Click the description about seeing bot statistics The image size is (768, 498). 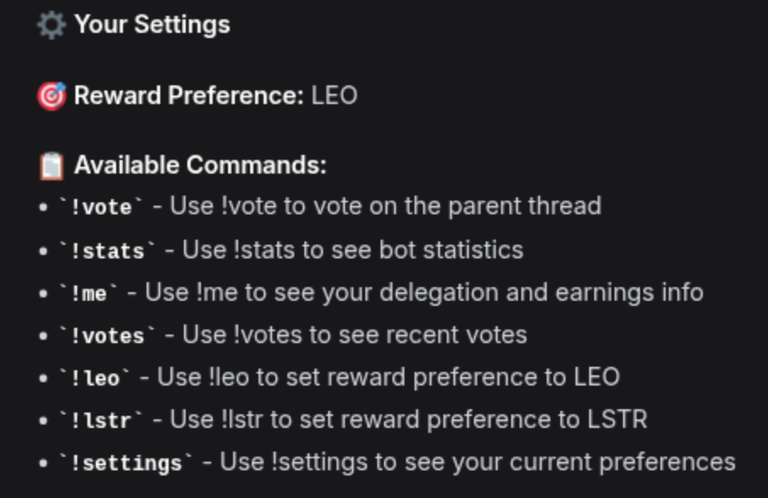[x=353, y=250]
